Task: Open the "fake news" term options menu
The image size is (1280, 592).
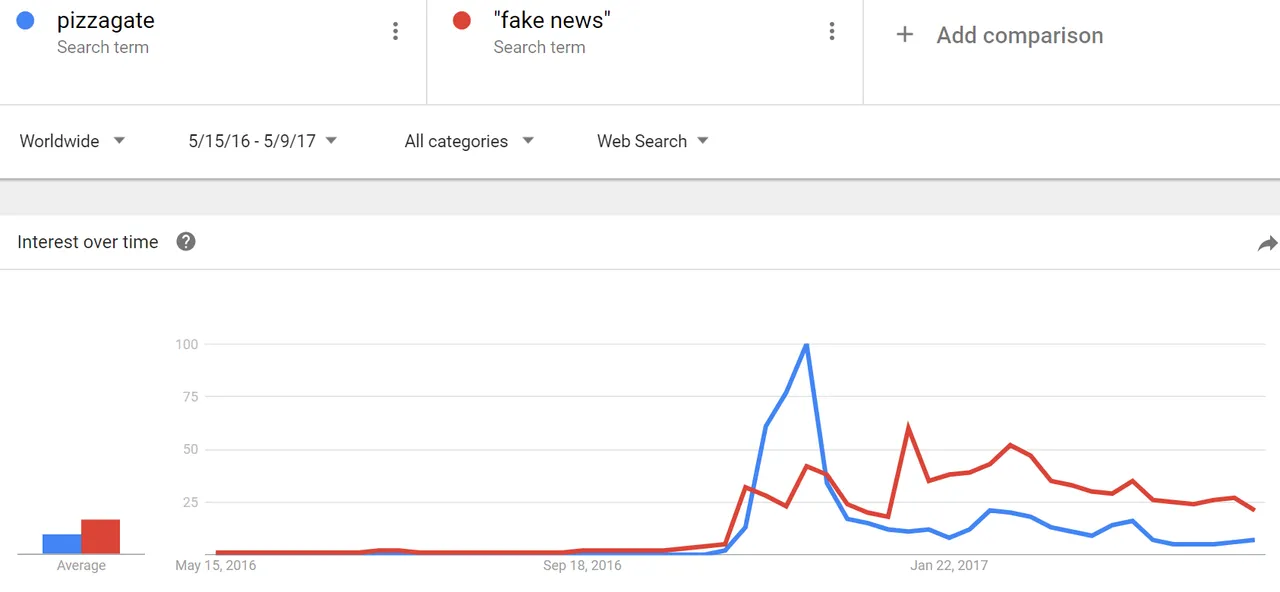Action: tap(832, 32)
